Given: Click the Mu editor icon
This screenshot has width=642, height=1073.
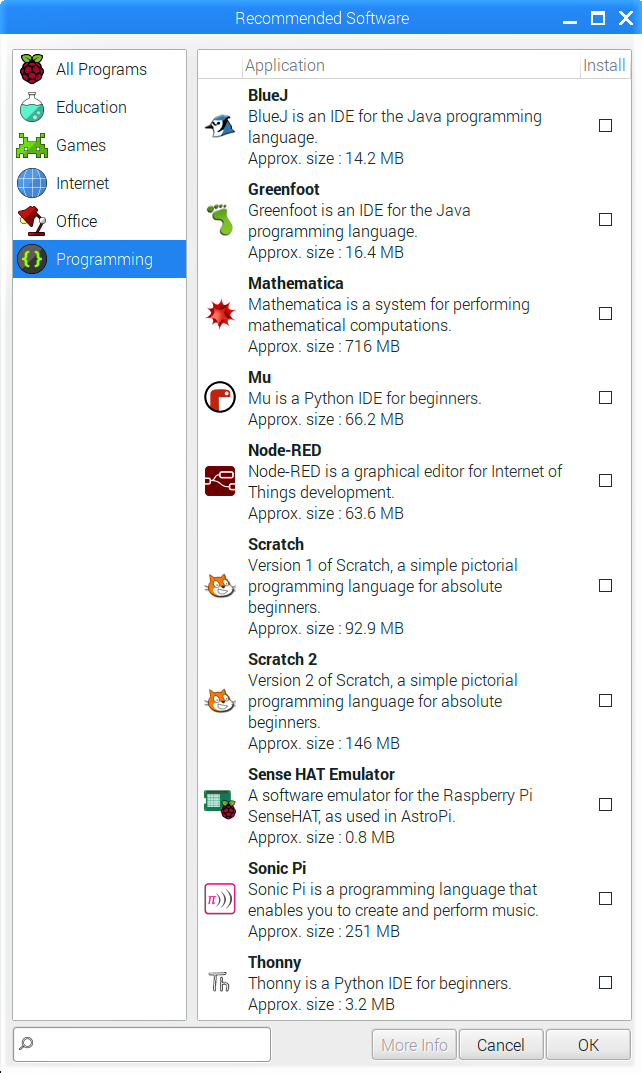Looking at the screenshot, I should coord(219,398).
